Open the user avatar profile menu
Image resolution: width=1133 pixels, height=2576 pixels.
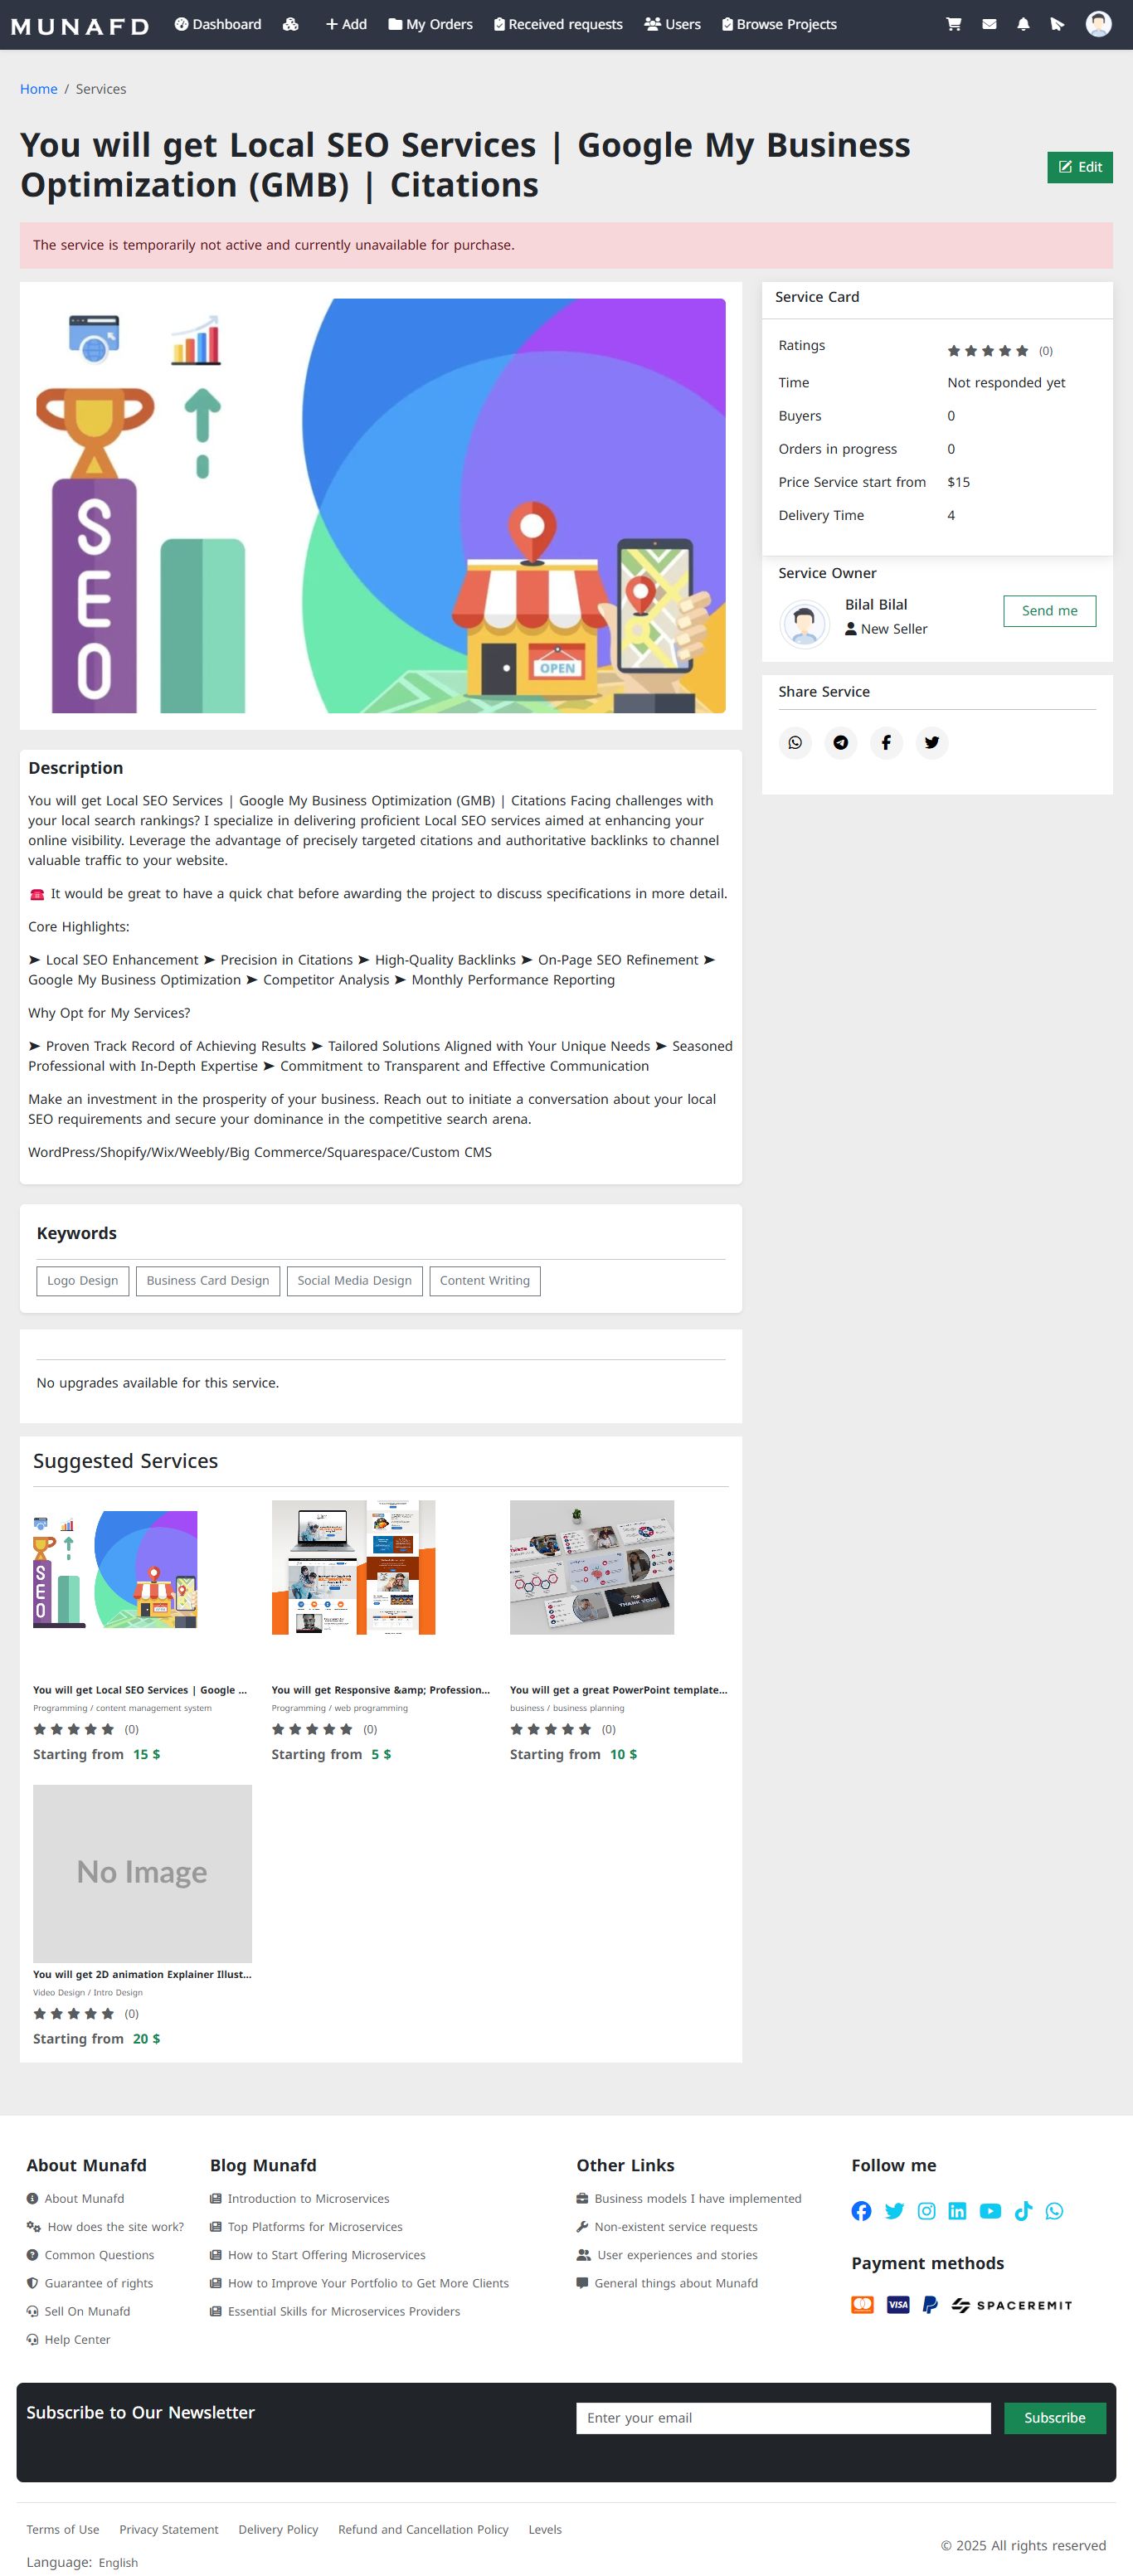pyautogui.click(x=1098, y=24)
